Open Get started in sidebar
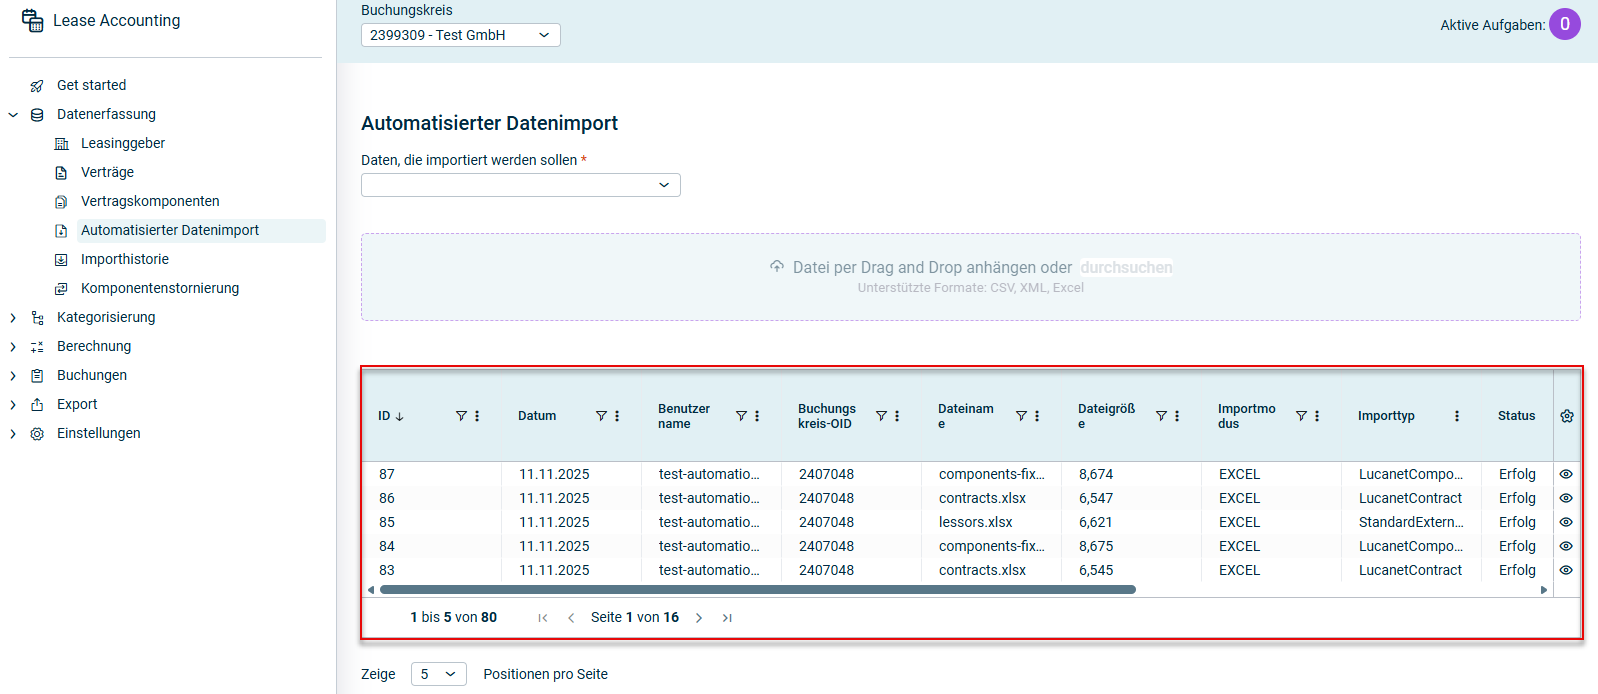The height and width of the screenshot is (694, 1598). pyautogui.click(x=91, y=85)
